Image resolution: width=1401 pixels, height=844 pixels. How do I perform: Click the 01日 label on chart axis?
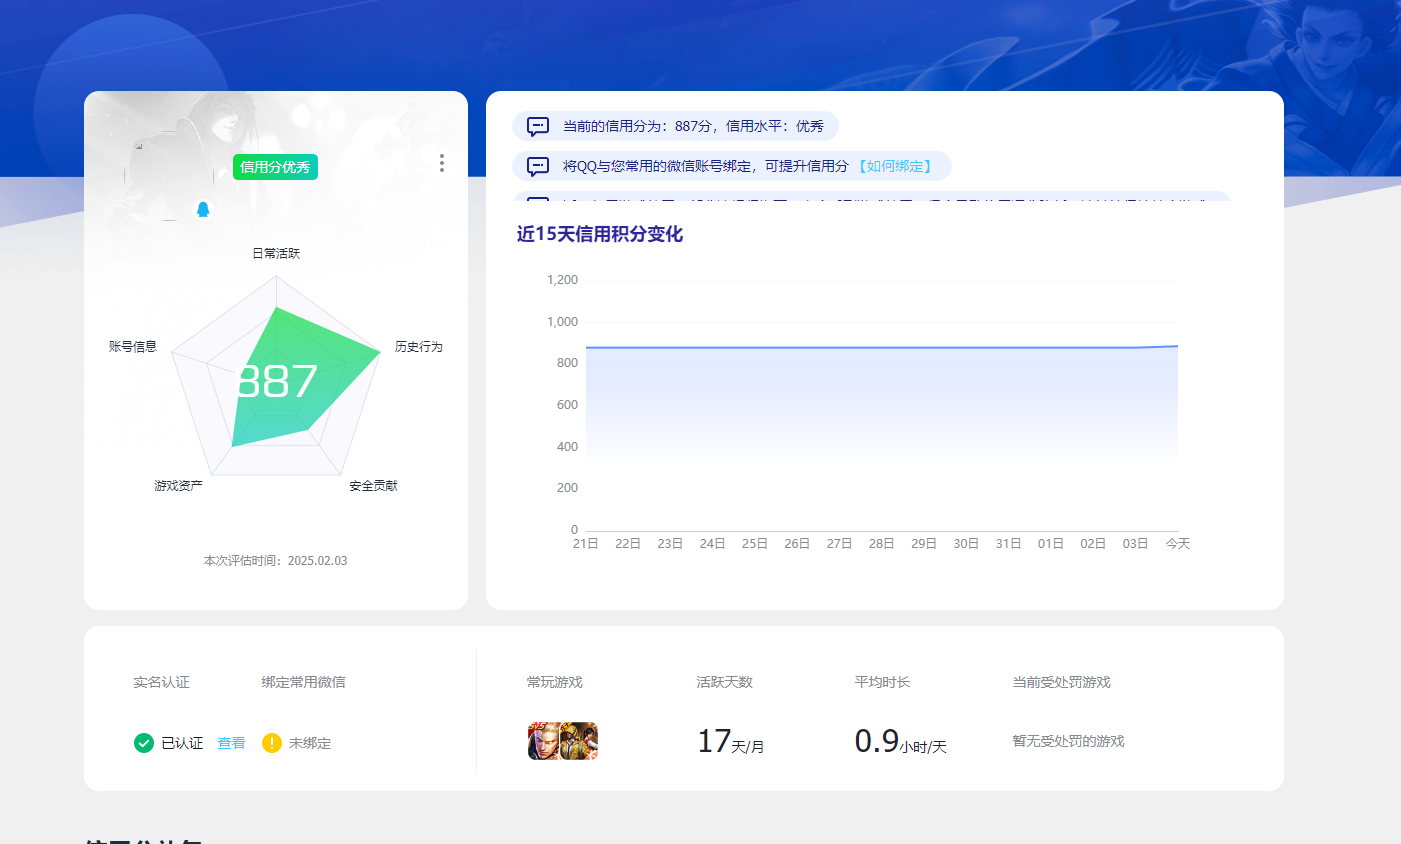(1051, 544)
